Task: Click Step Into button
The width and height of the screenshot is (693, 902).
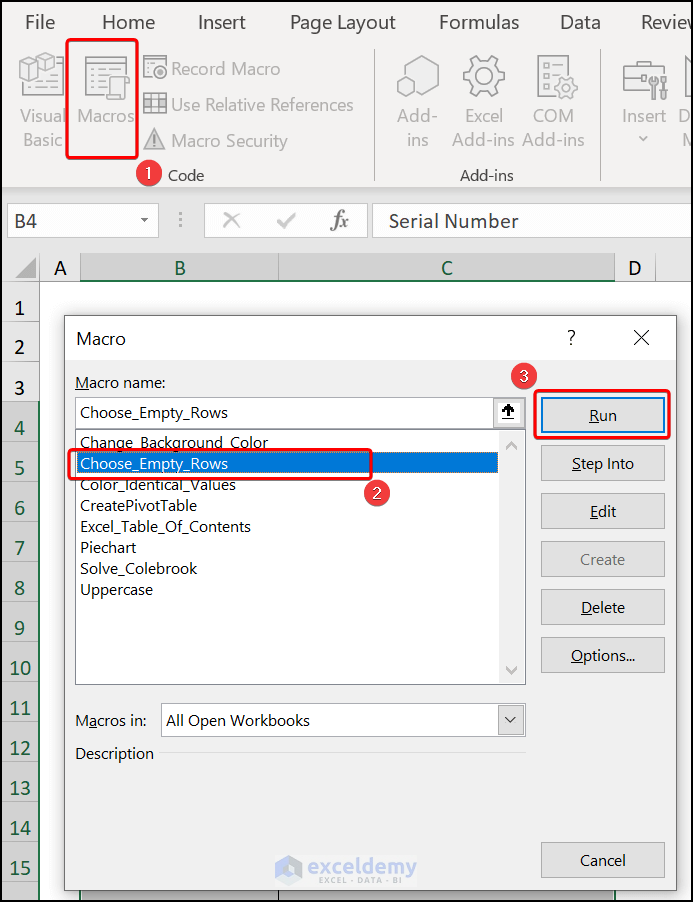Action: point(602,464)
